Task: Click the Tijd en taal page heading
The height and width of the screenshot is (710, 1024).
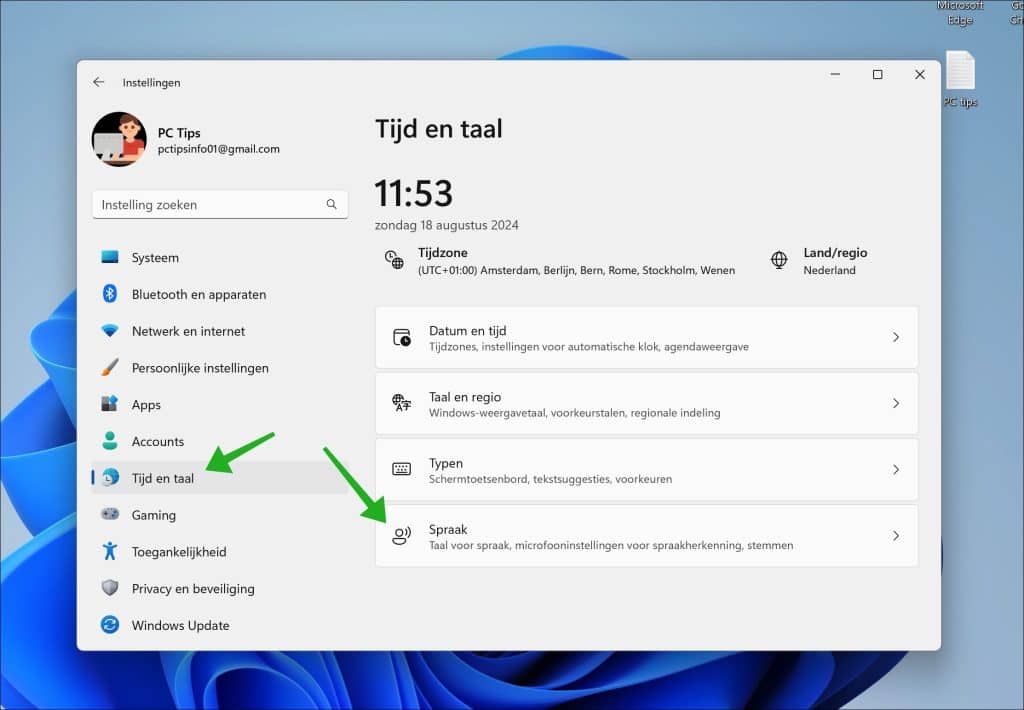Action: [439, 129]
